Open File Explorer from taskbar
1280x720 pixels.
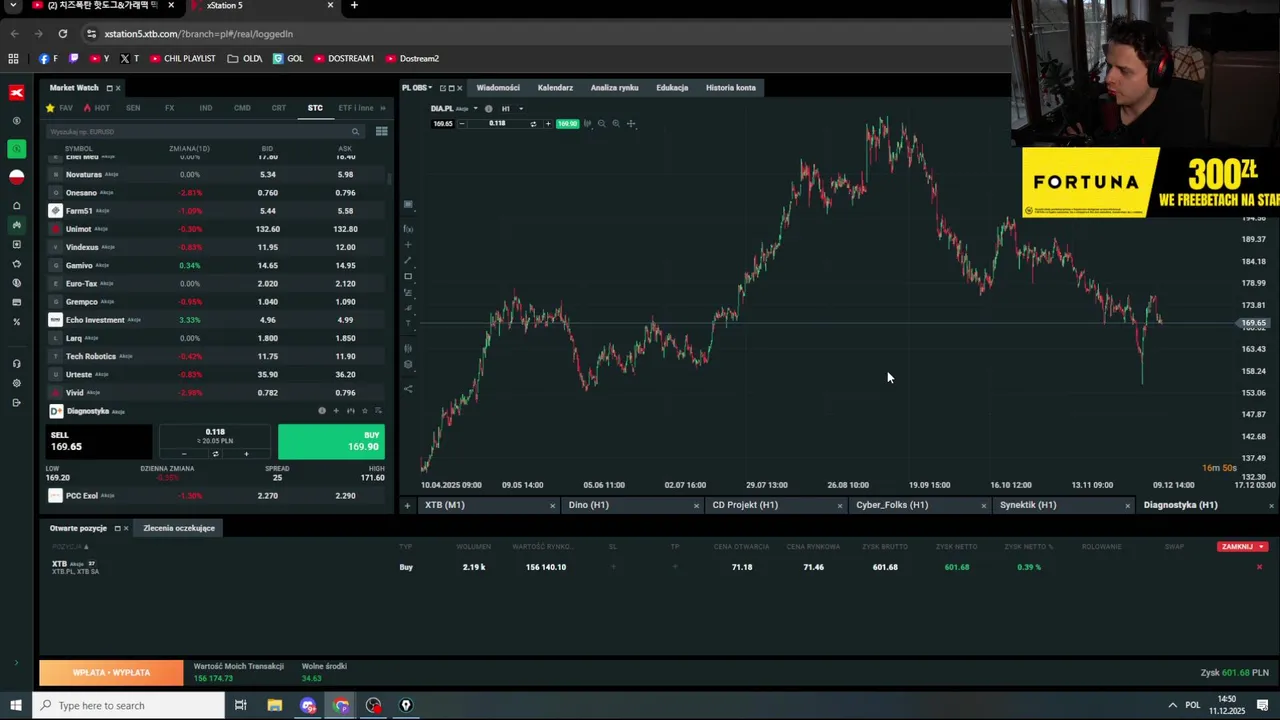click(274, 705)
